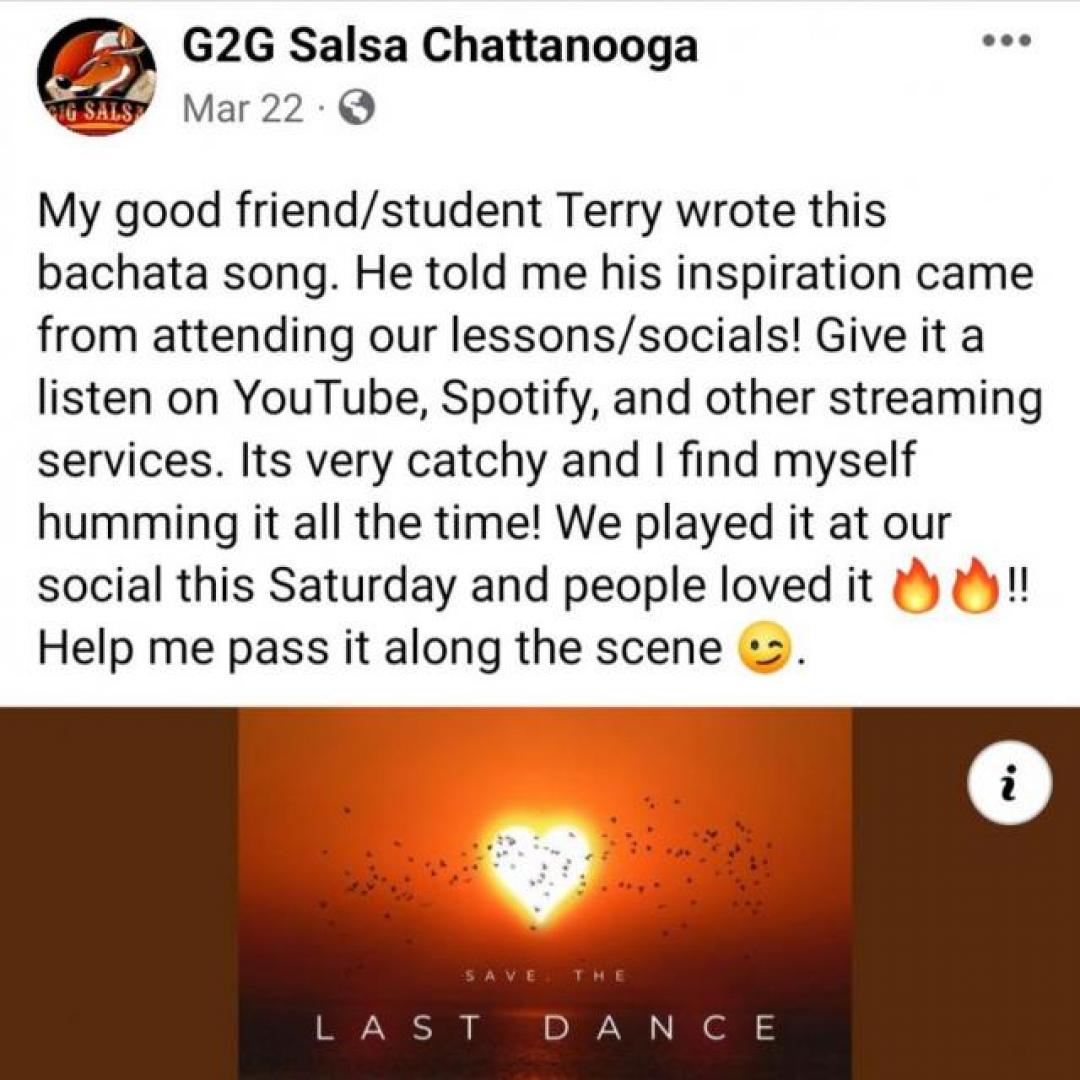Open the G2G Salsa fox profile picture

pos(96,76)
